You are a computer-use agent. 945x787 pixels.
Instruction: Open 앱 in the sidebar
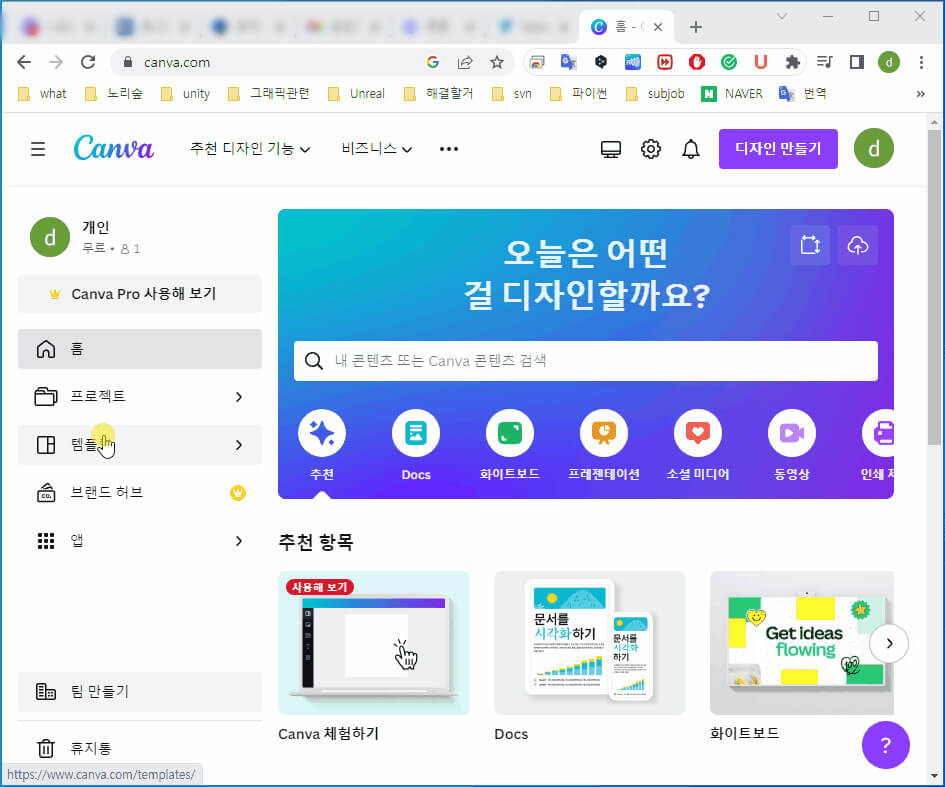click(140, 541)
